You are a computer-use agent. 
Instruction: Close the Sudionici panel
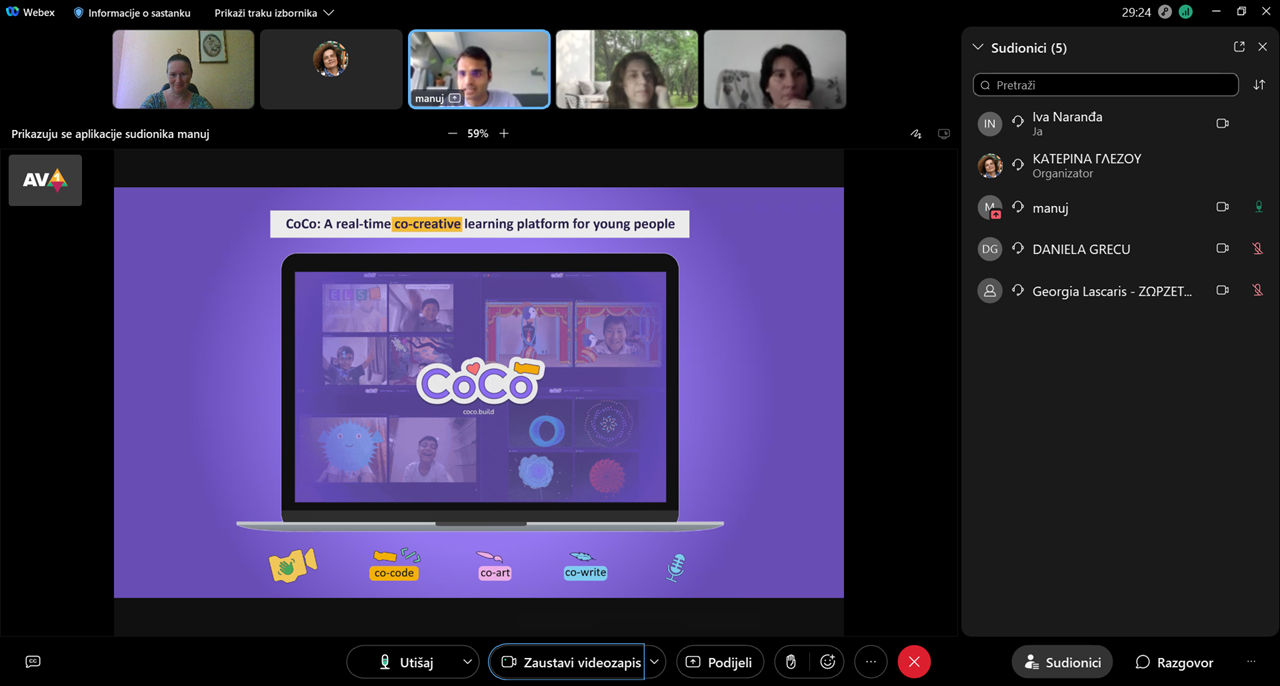tap(1262, 47)
